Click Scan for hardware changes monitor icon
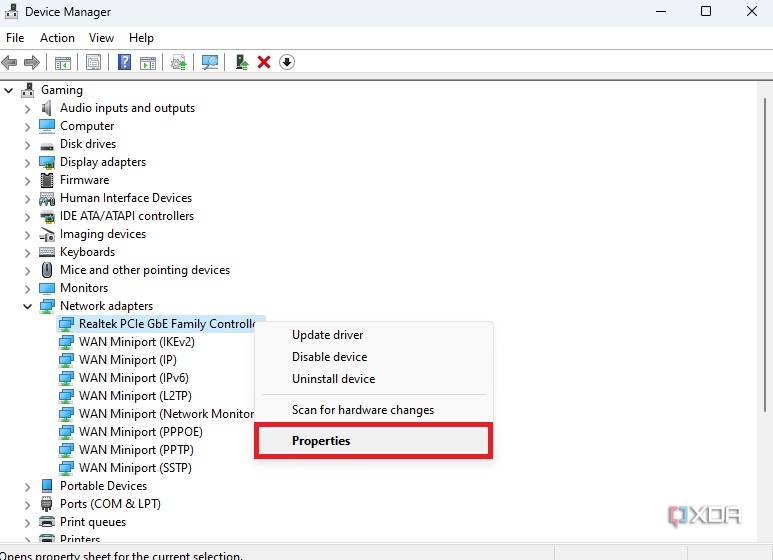The height and width of the screenshot is (560, 773). (210, 63)
